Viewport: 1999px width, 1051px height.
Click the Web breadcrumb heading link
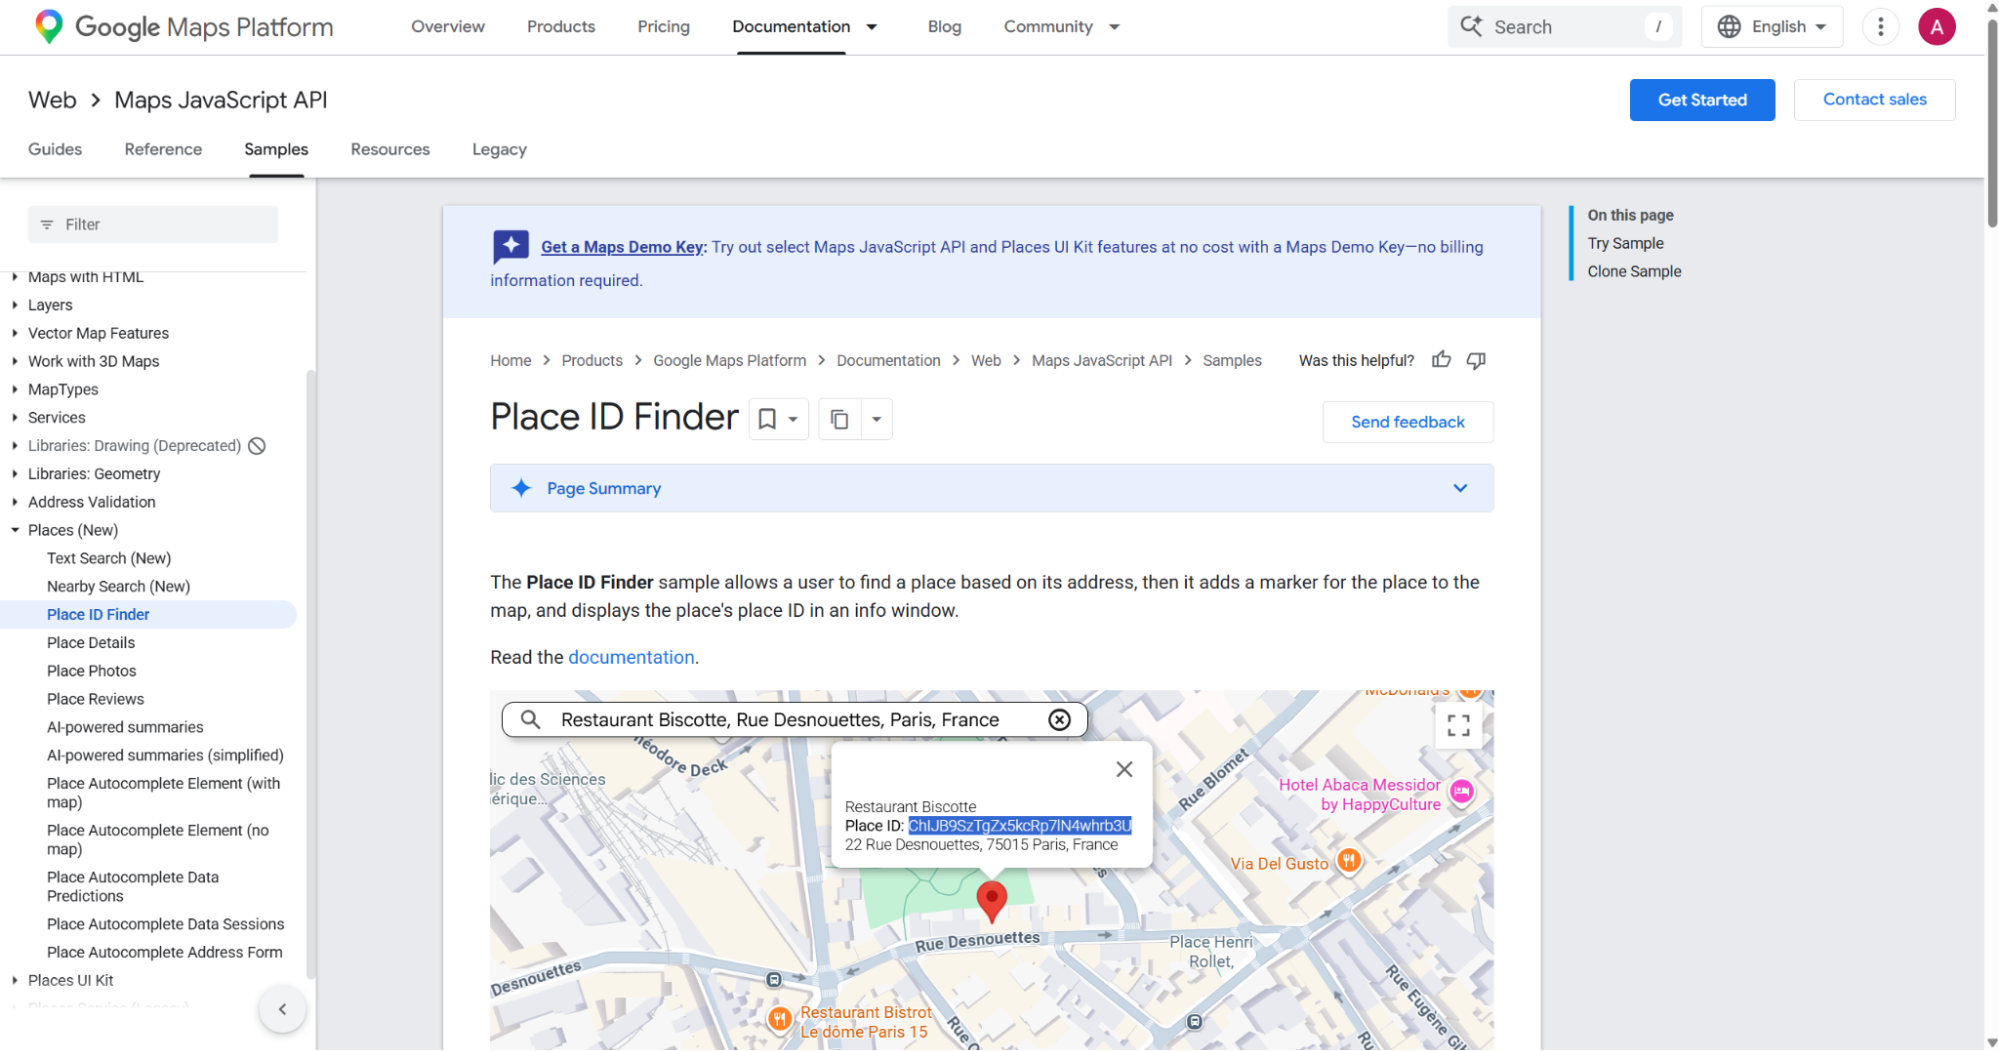pyautogui.click(x=52, y=100)
